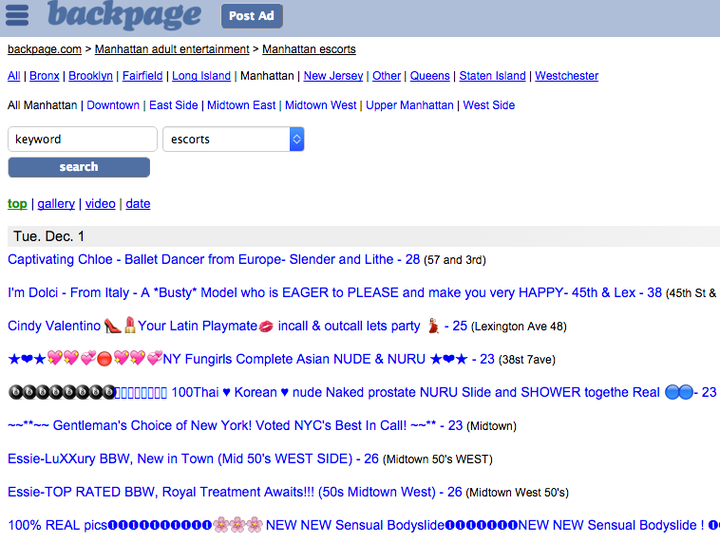720x543 pixels.
Task: Switch to the date view tab
Action: click(x=138, y=204)
